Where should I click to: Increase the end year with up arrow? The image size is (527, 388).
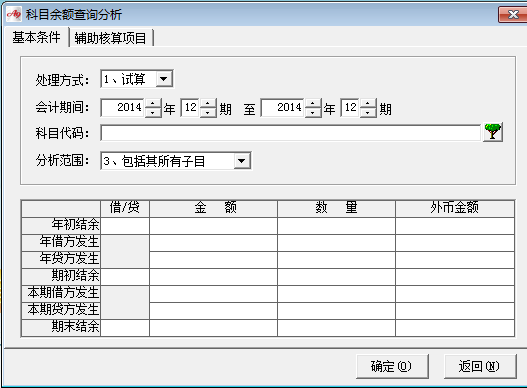(313, 103)
